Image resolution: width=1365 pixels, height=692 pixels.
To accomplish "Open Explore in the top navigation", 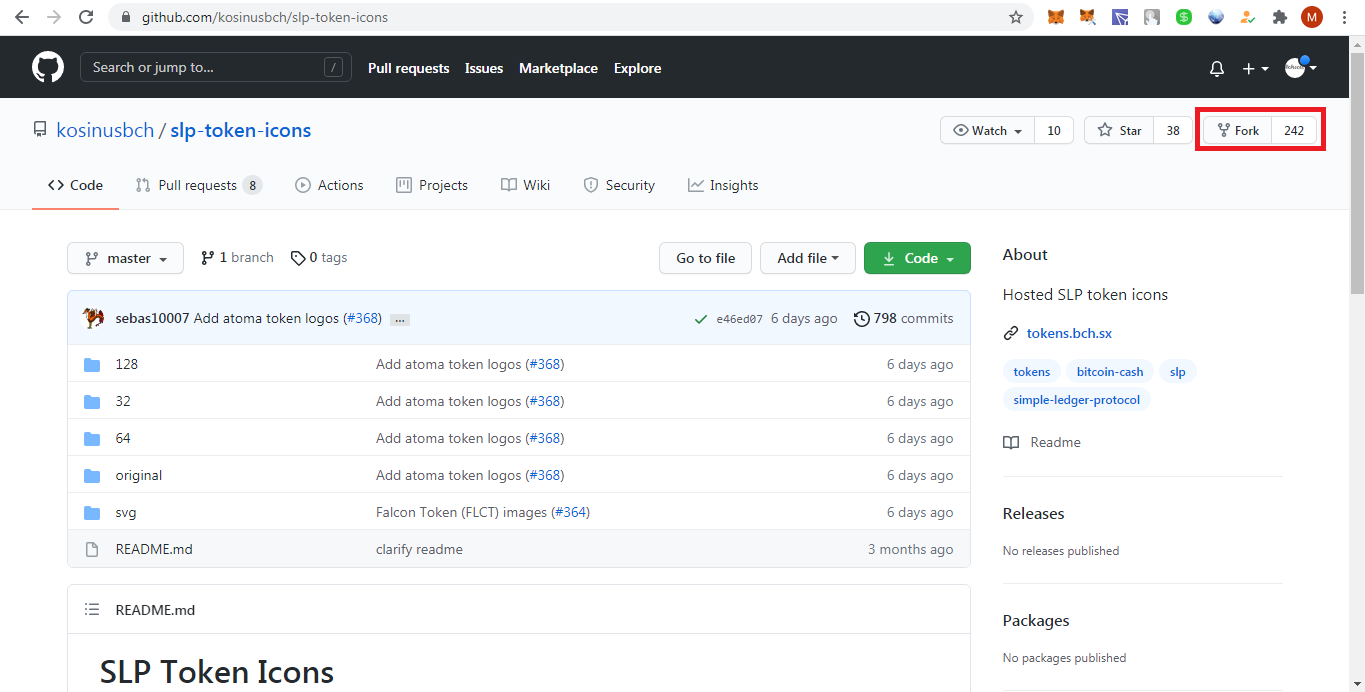I will click(637, 68).
